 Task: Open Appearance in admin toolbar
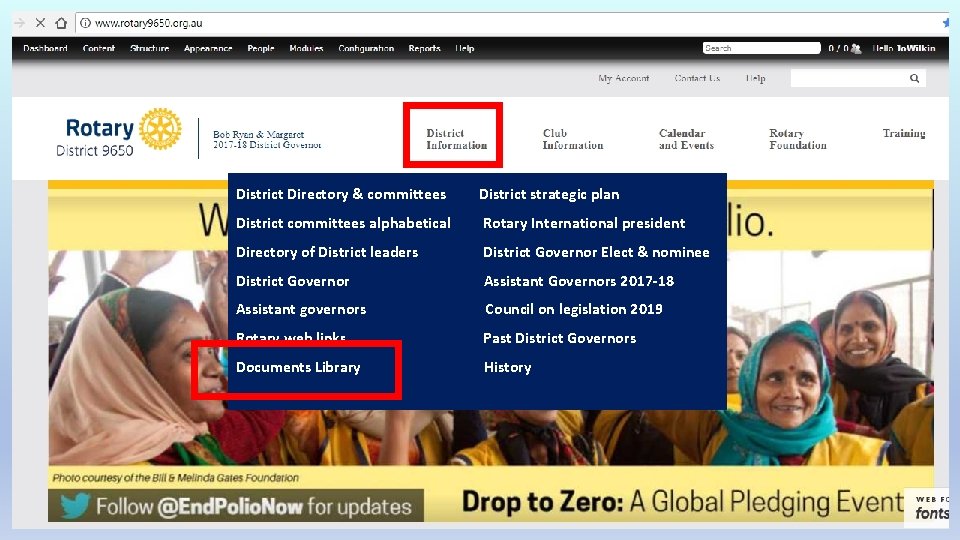click(208, 48)
